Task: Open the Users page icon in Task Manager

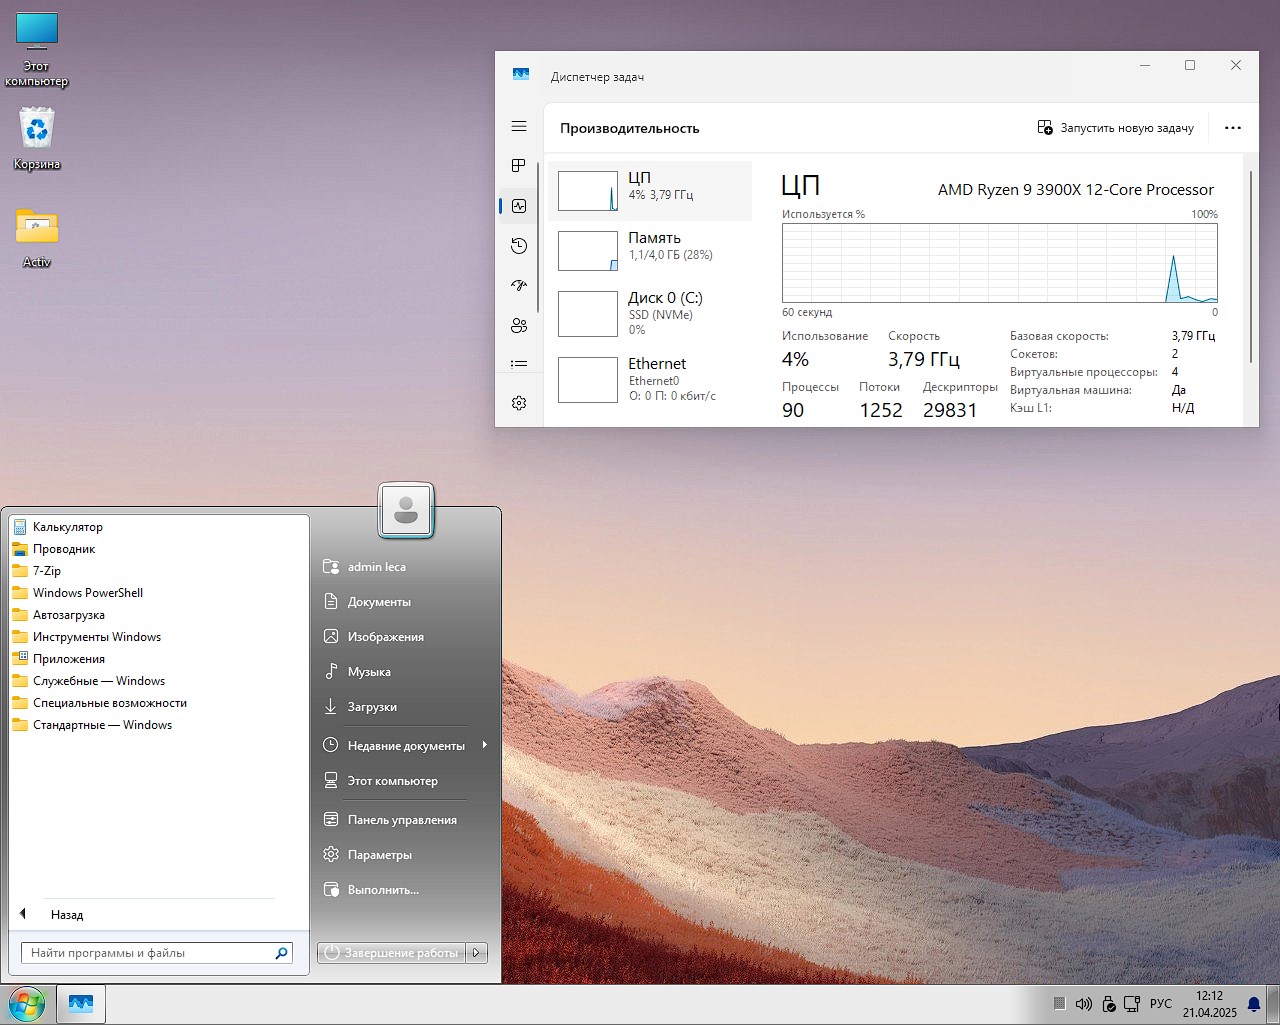Action: (519, 325)
